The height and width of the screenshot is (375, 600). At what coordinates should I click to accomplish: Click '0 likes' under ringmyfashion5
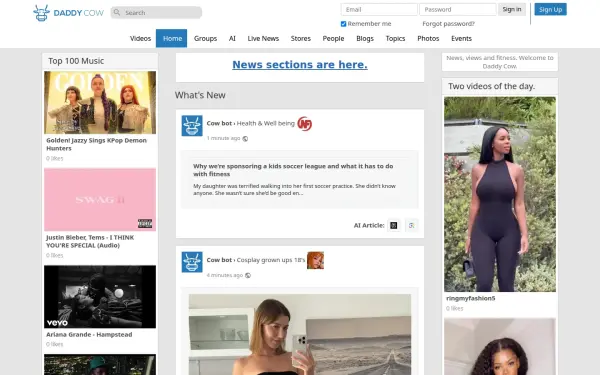[x=455, y=308]
